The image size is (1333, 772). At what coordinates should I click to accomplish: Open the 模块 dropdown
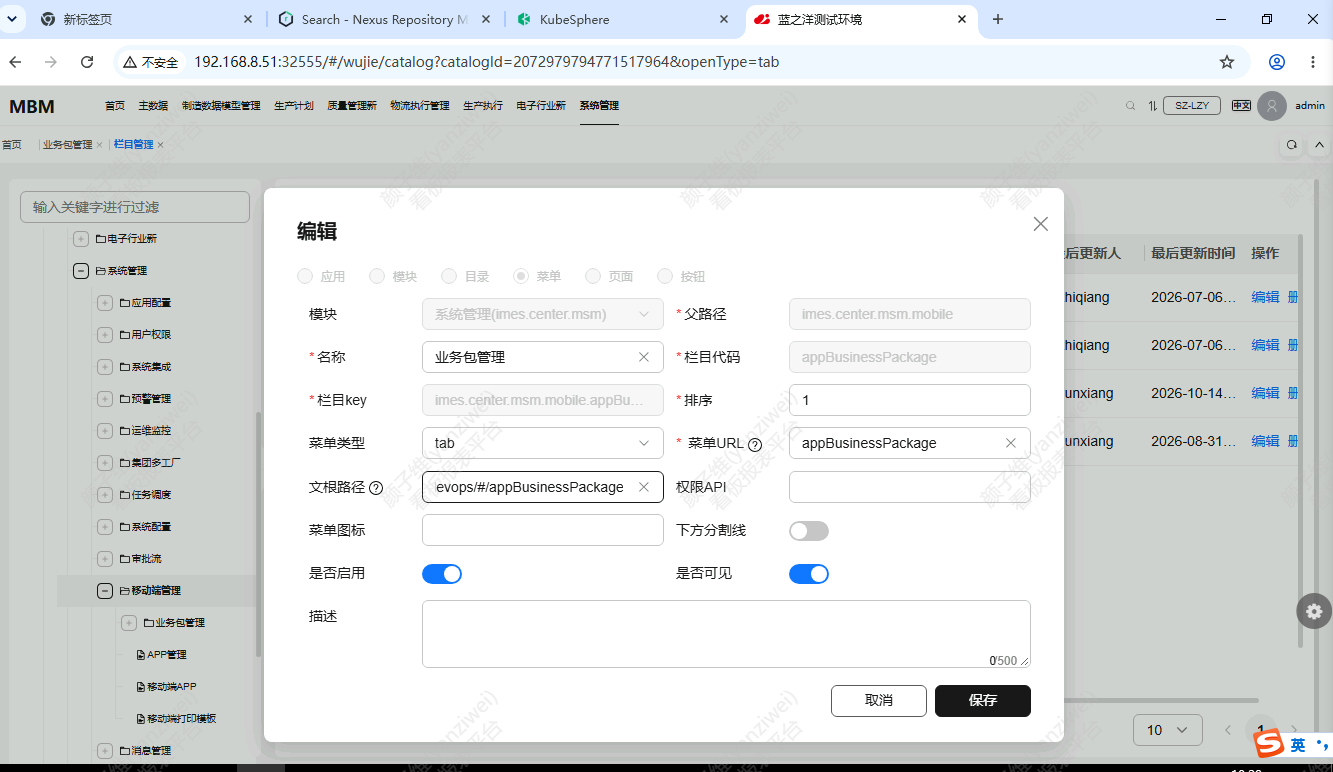(x=543, y=314)
